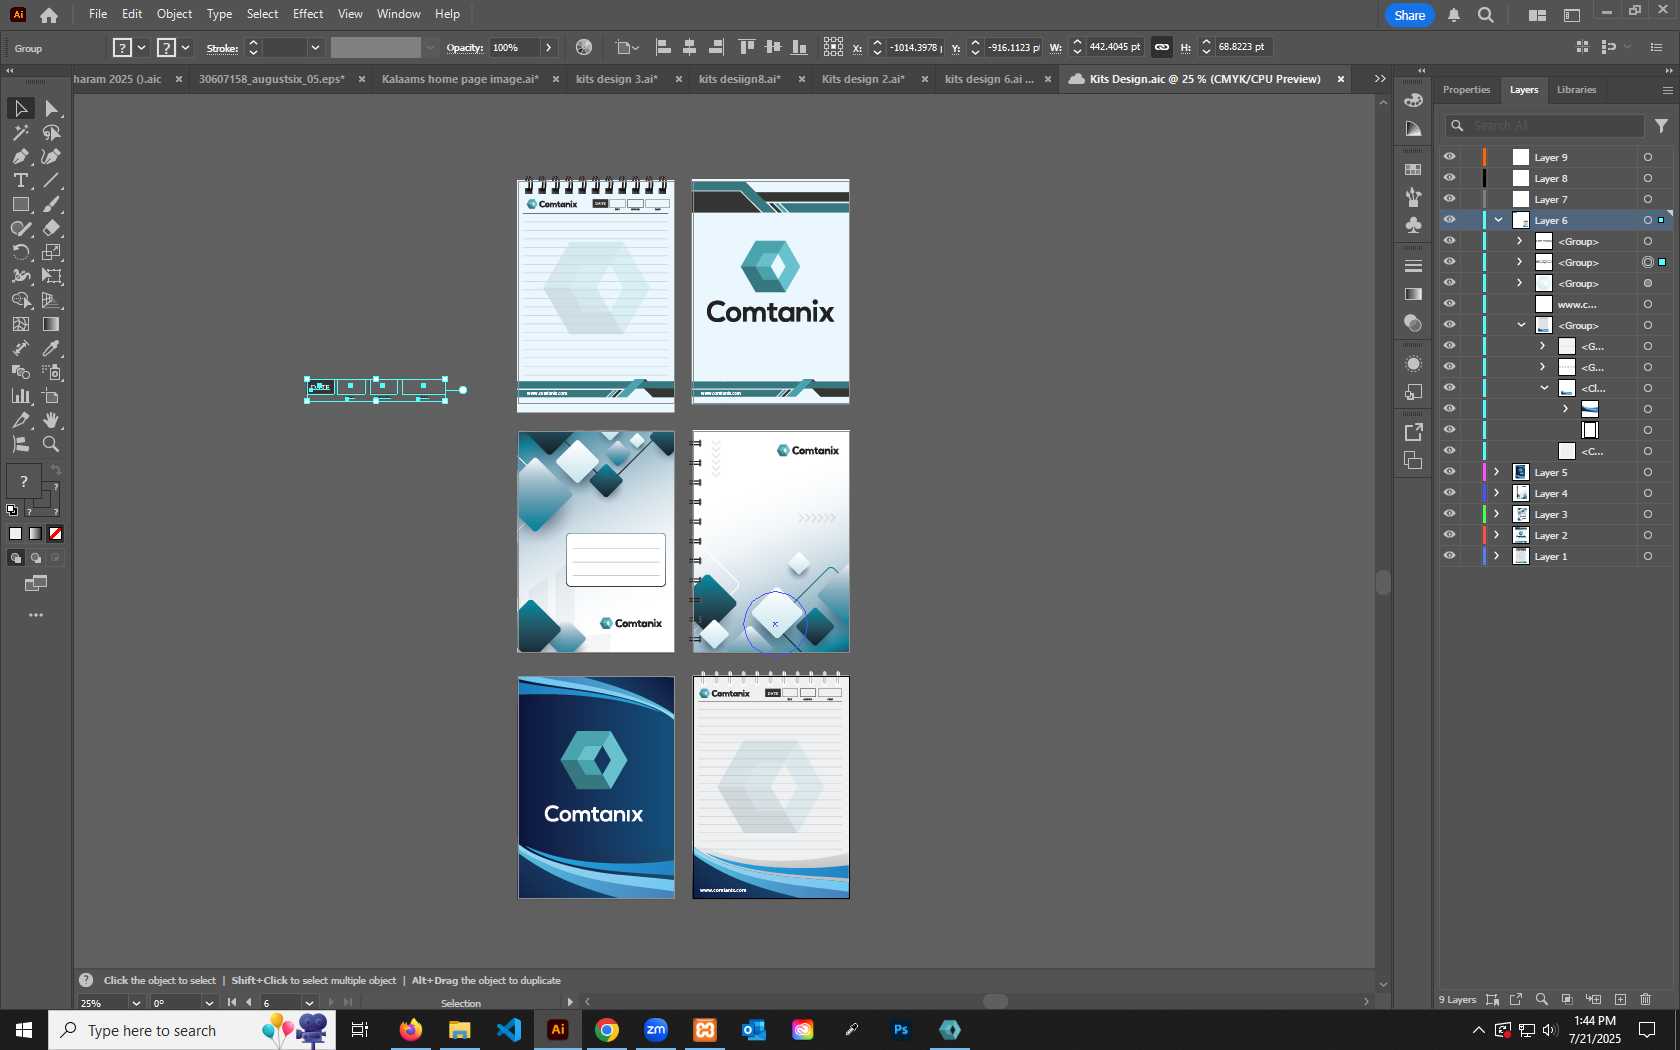
Task: Switch to the Libraries panel tab
Action: click(1576, 90)
